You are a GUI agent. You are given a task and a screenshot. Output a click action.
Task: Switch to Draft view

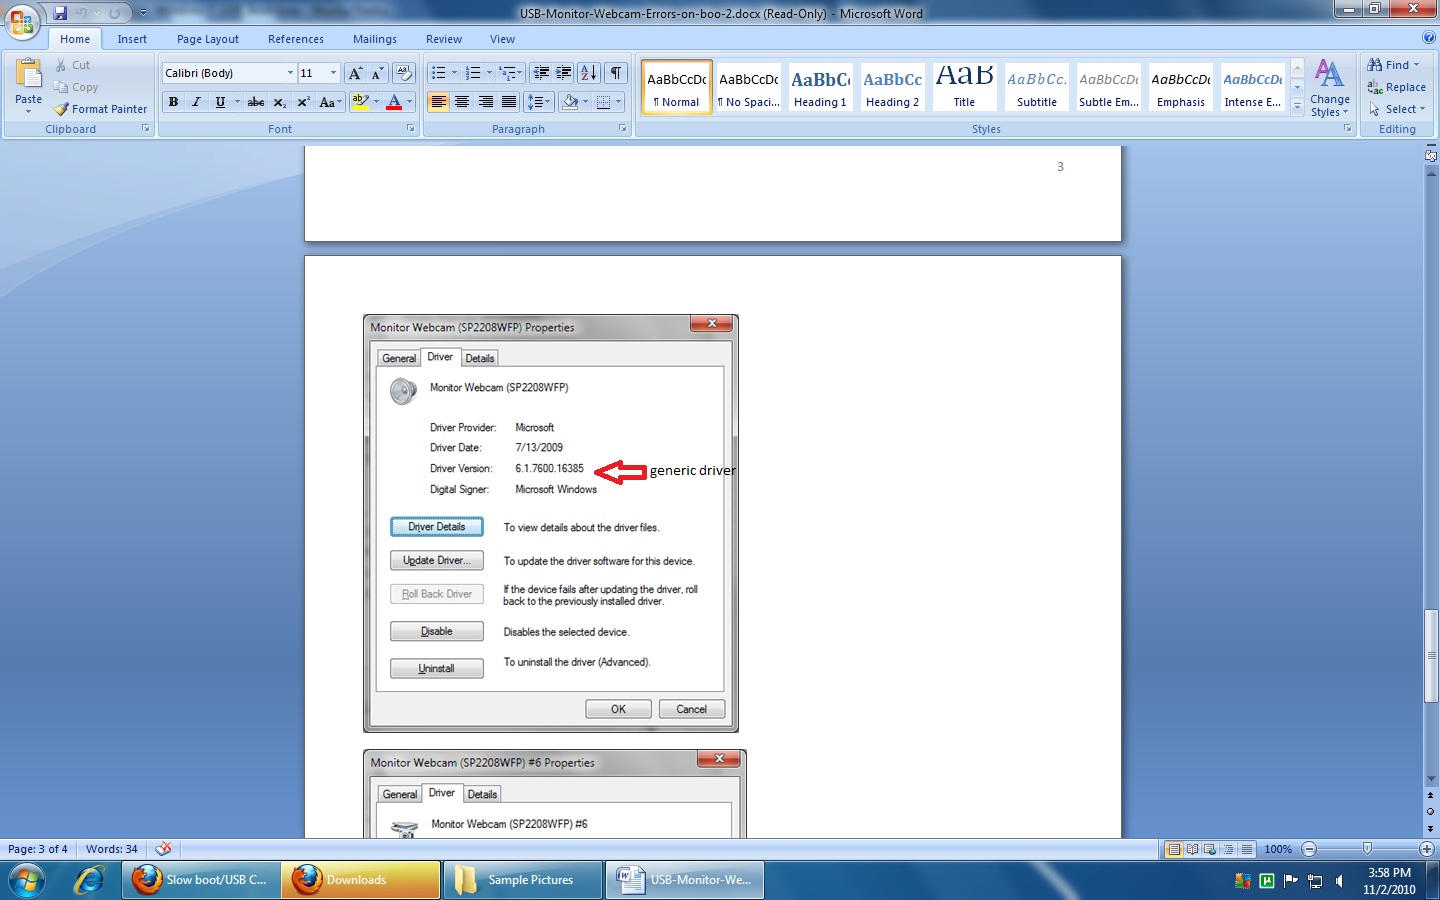[1246, 849]
